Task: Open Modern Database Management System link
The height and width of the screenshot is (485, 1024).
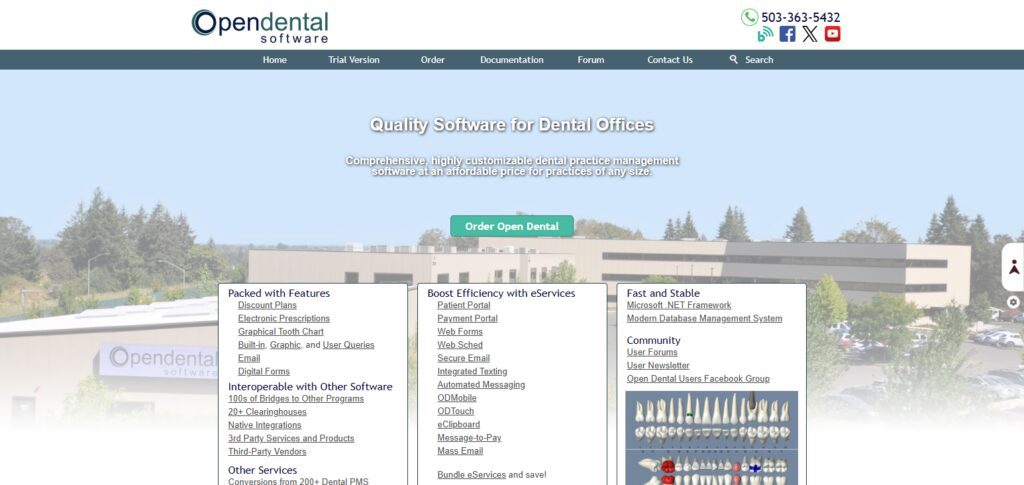Action: tap(704, 319)
